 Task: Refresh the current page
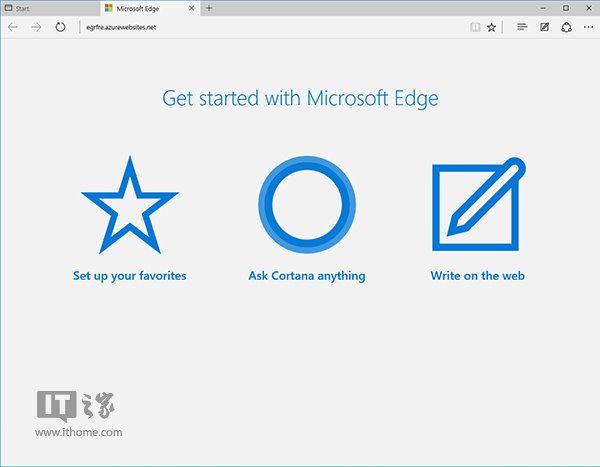tap(60, 27)
